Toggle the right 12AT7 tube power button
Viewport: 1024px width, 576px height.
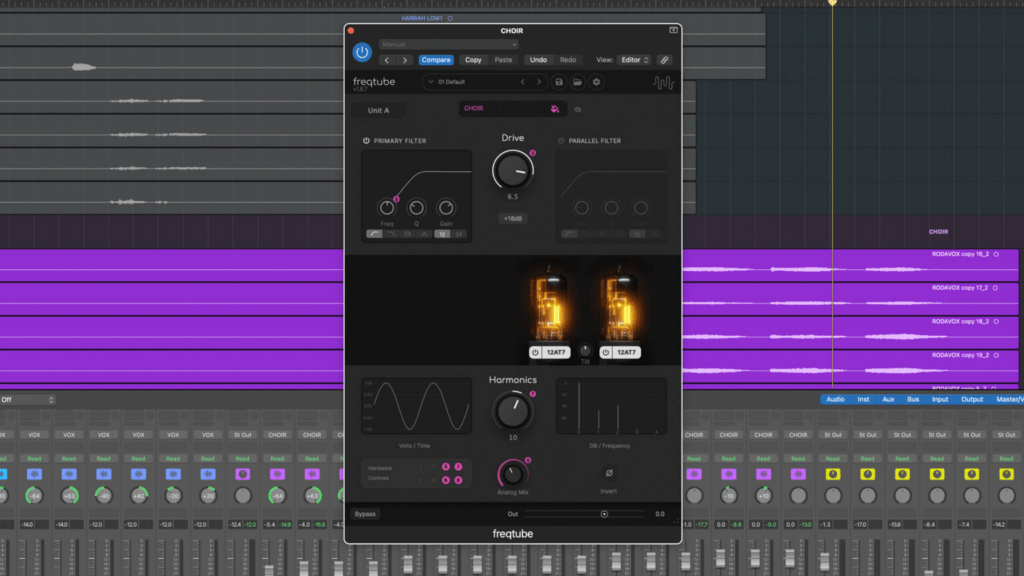click(x=605, y=352)
